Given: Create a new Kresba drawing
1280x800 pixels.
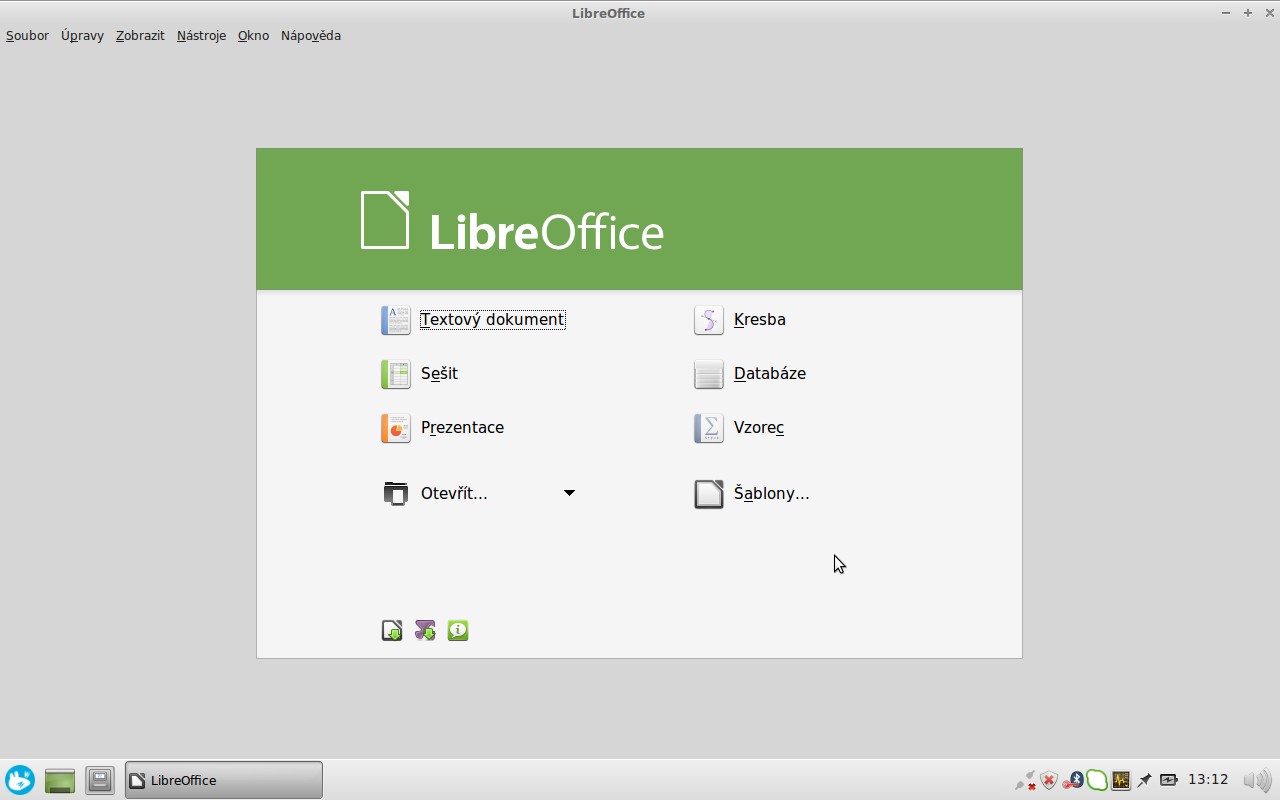Looking at the screenshot, I should 740,320.
